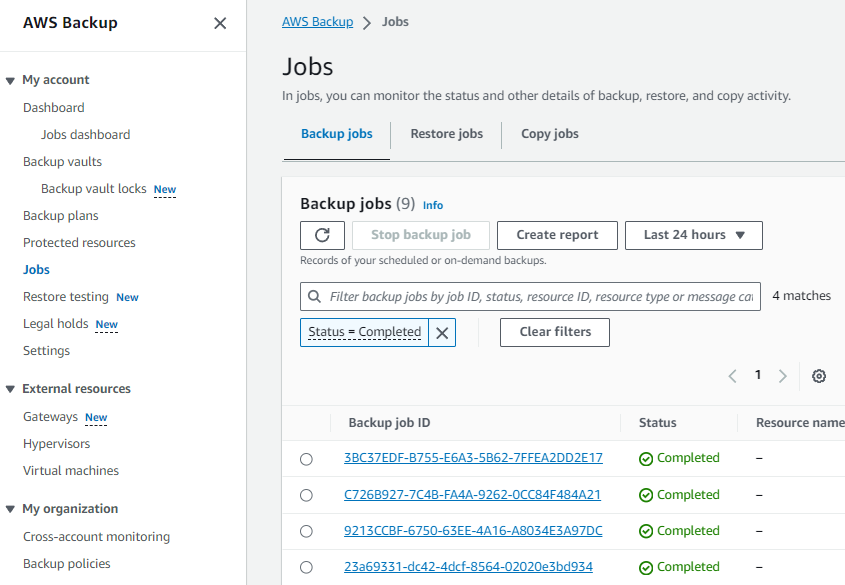This screenshot has width=845, height=585.
Task: Open Backup vaults in the sidebar
Action: pos(63,162)
